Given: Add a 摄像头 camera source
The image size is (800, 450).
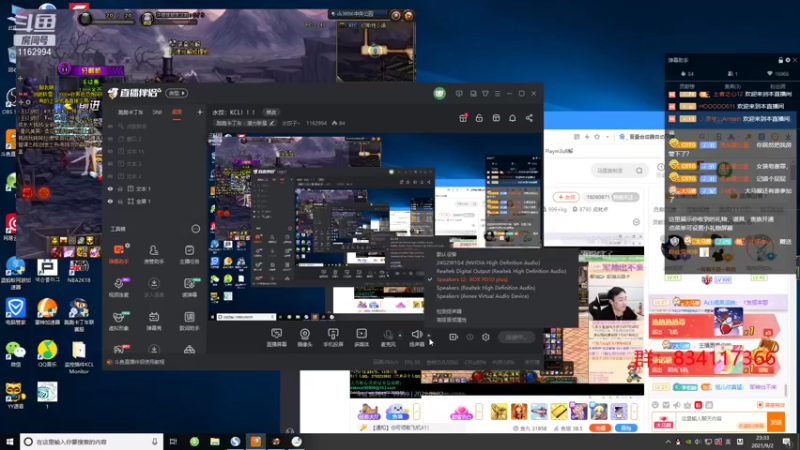Looking at the screenshot, I should coord(305,337).
